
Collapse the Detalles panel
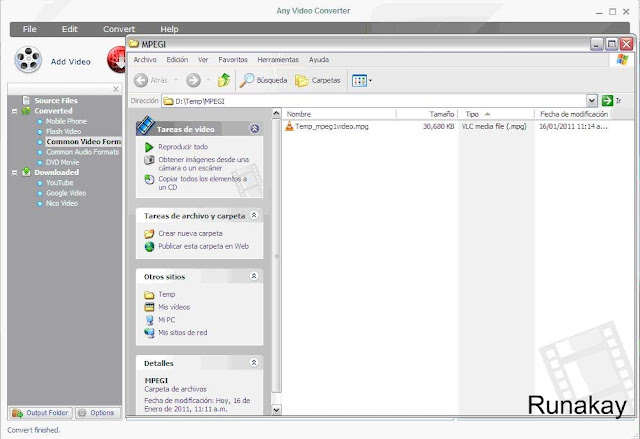(x=254, y=362)
